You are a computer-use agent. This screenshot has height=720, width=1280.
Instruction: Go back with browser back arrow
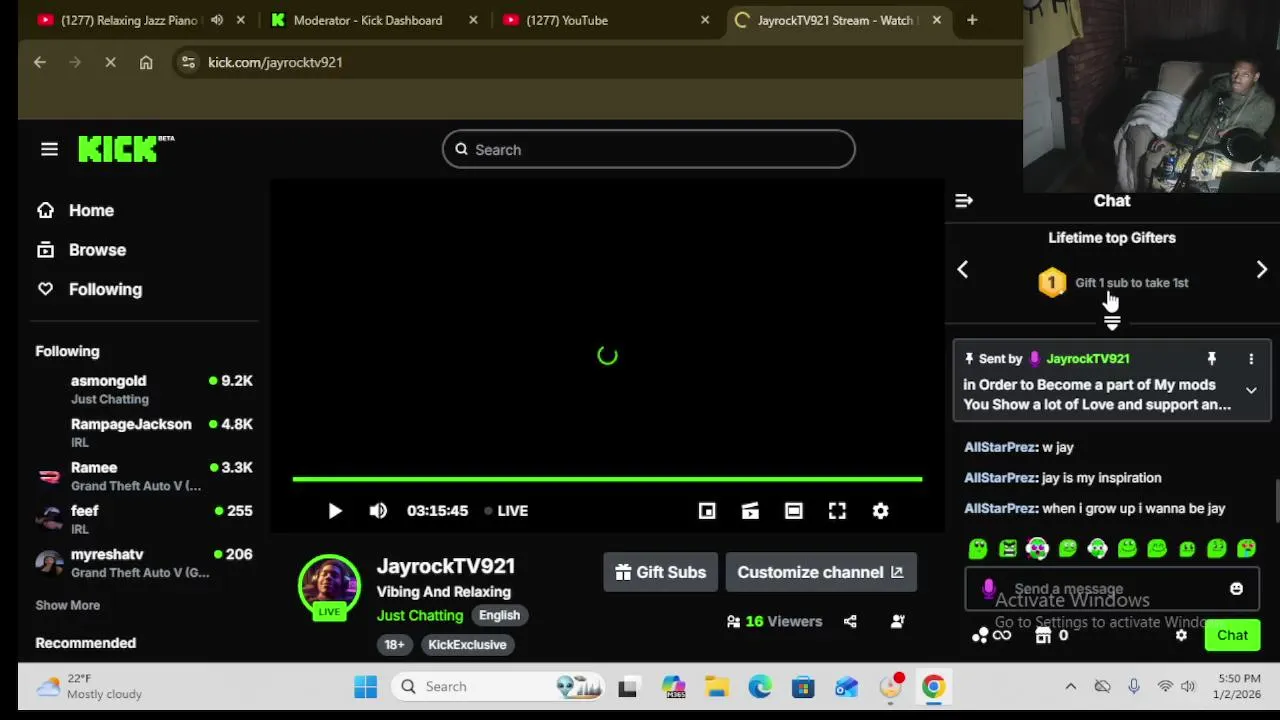point(40,62)
